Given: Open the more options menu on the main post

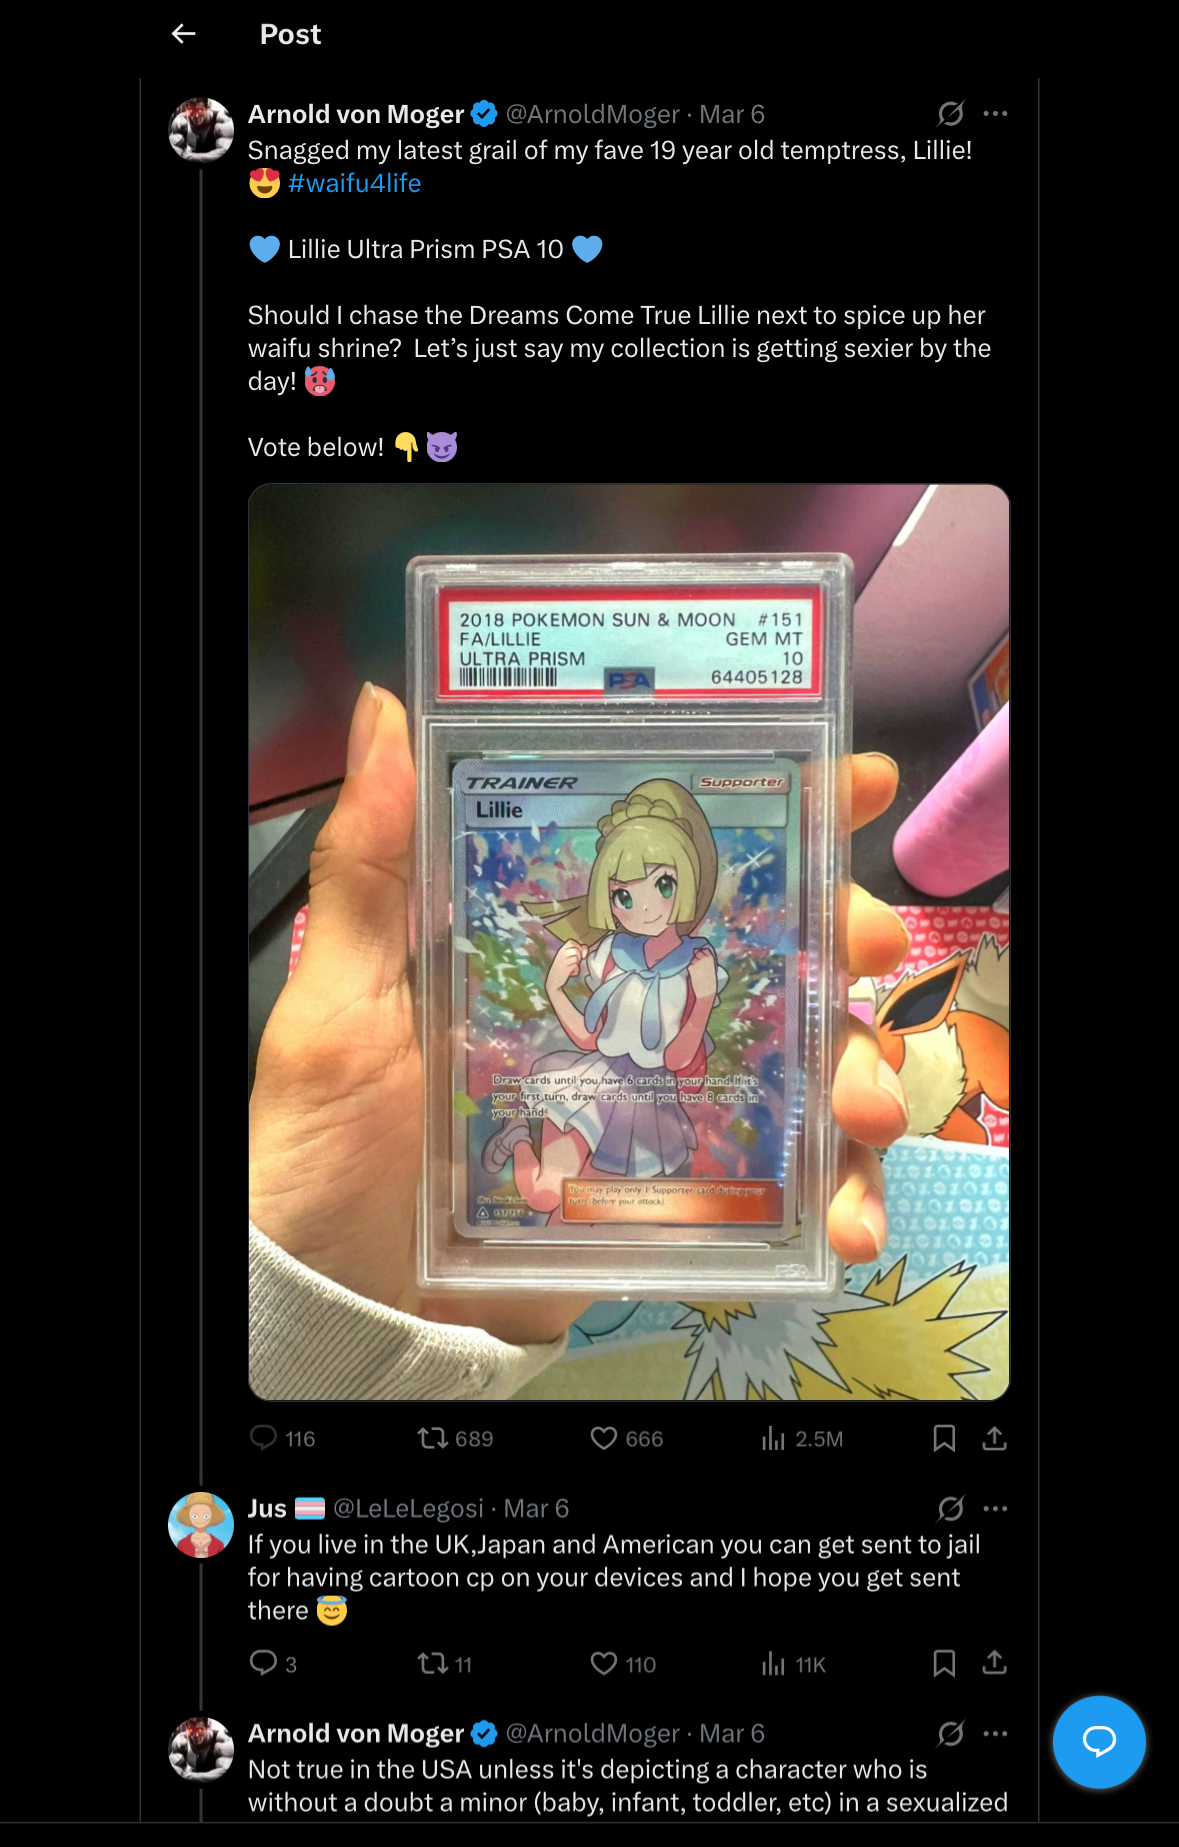Looking at the screenshot, I should (x=995, y=114).
